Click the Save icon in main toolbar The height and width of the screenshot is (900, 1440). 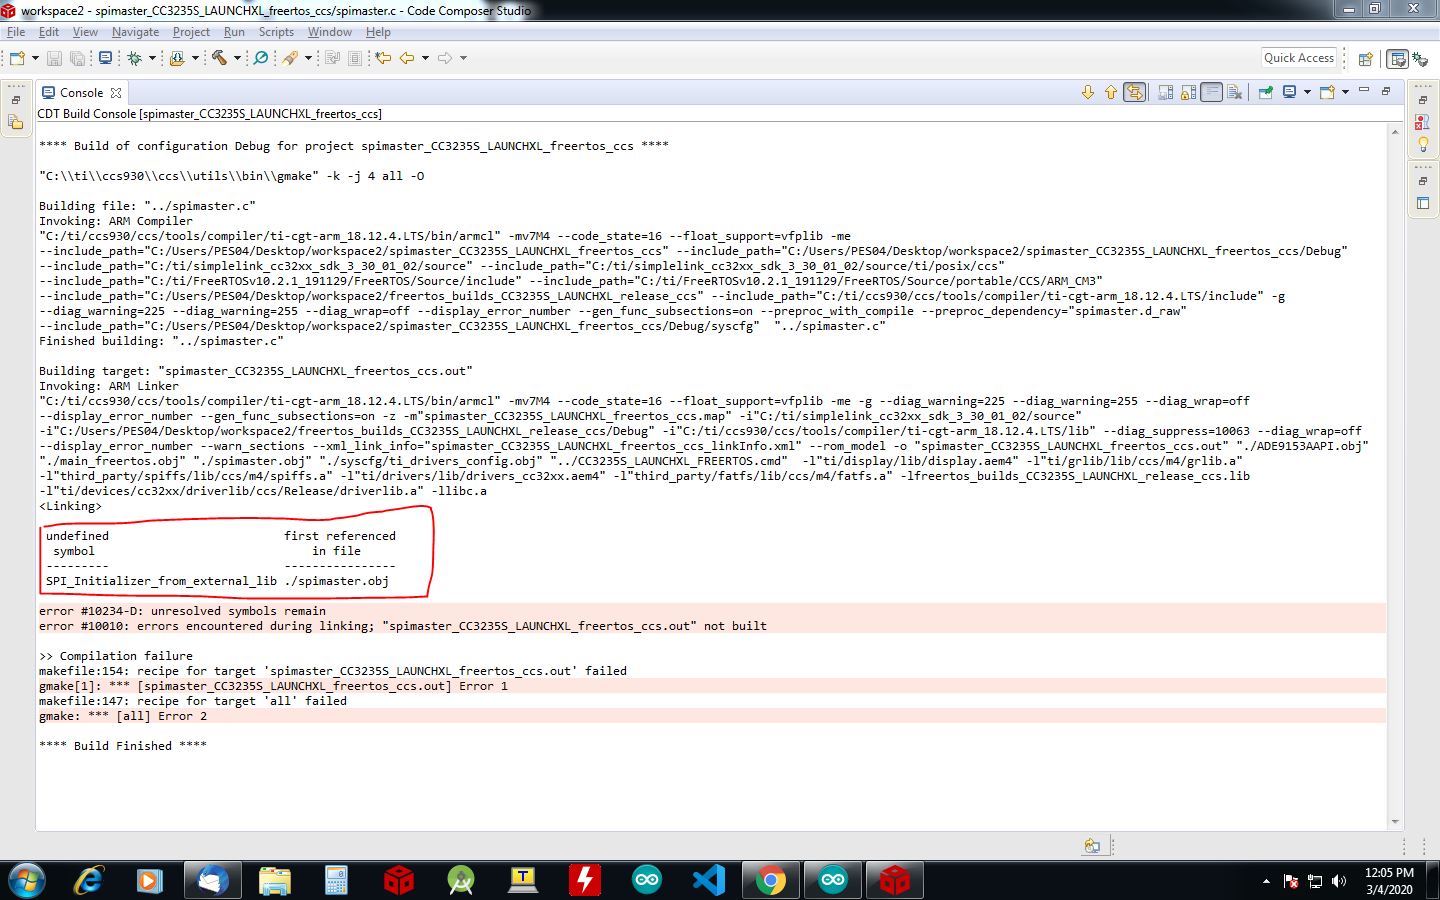click(x=54, y=58)
